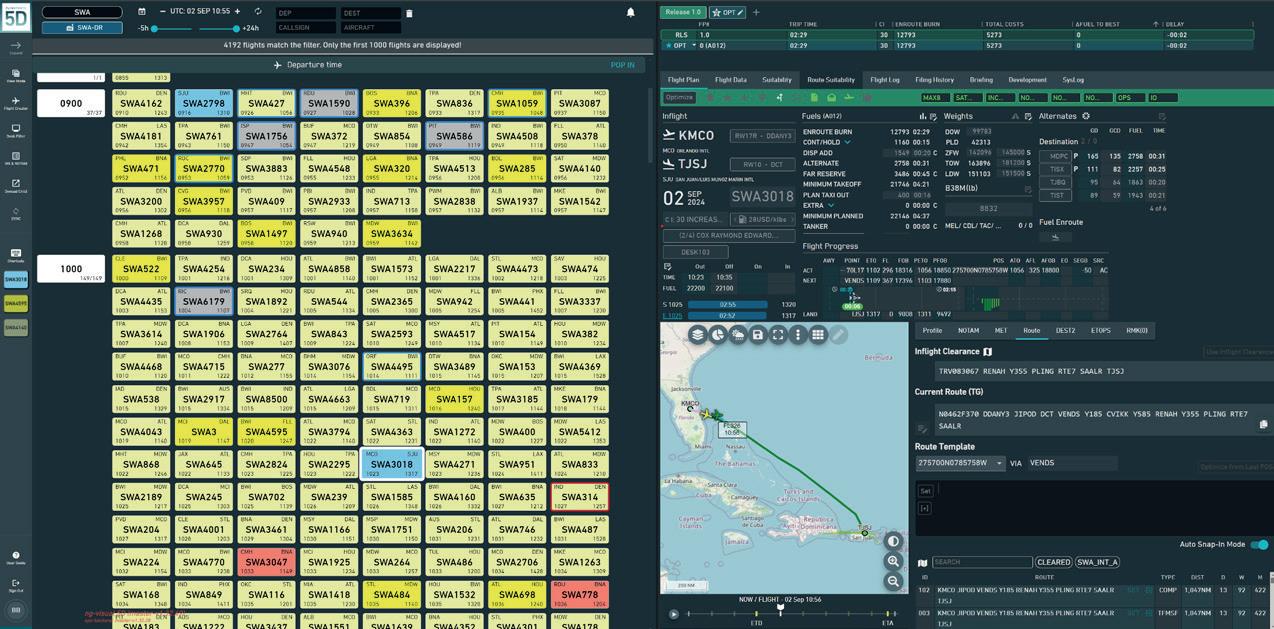Select the RLS flight plan row
The width and height of the screenshot is (1274, 629).
957,35
